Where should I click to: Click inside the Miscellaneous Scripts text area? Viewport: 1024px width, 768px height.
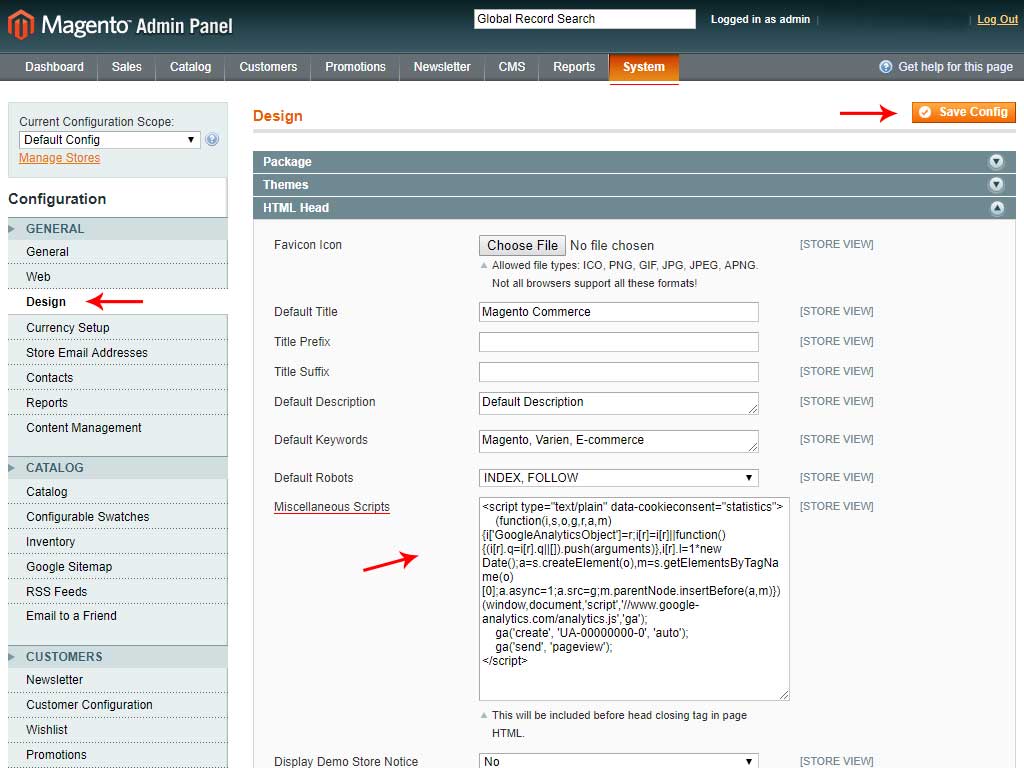point(634,599)
